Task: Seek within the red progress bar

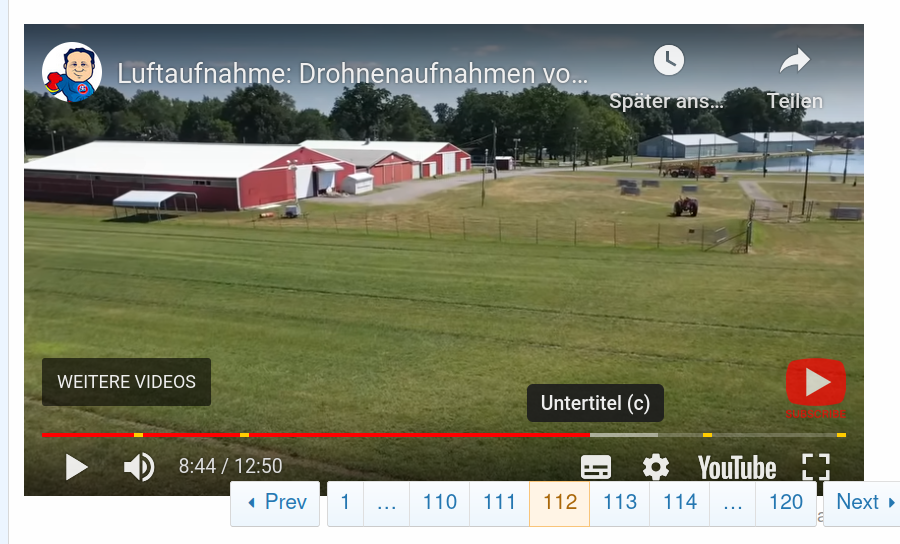Action: [316, 435]
